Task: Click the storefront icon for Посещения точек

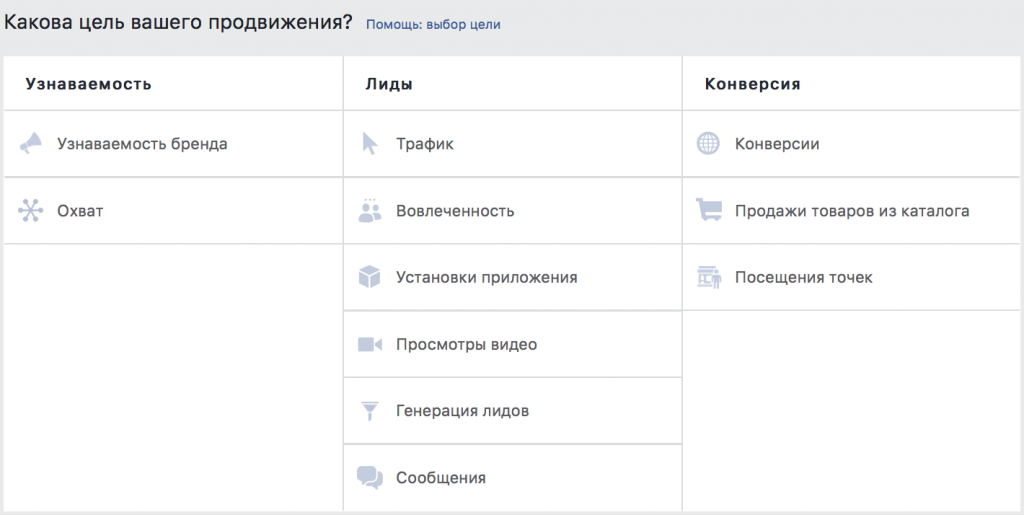Action: pyautogui.click(x=709, y=277)
